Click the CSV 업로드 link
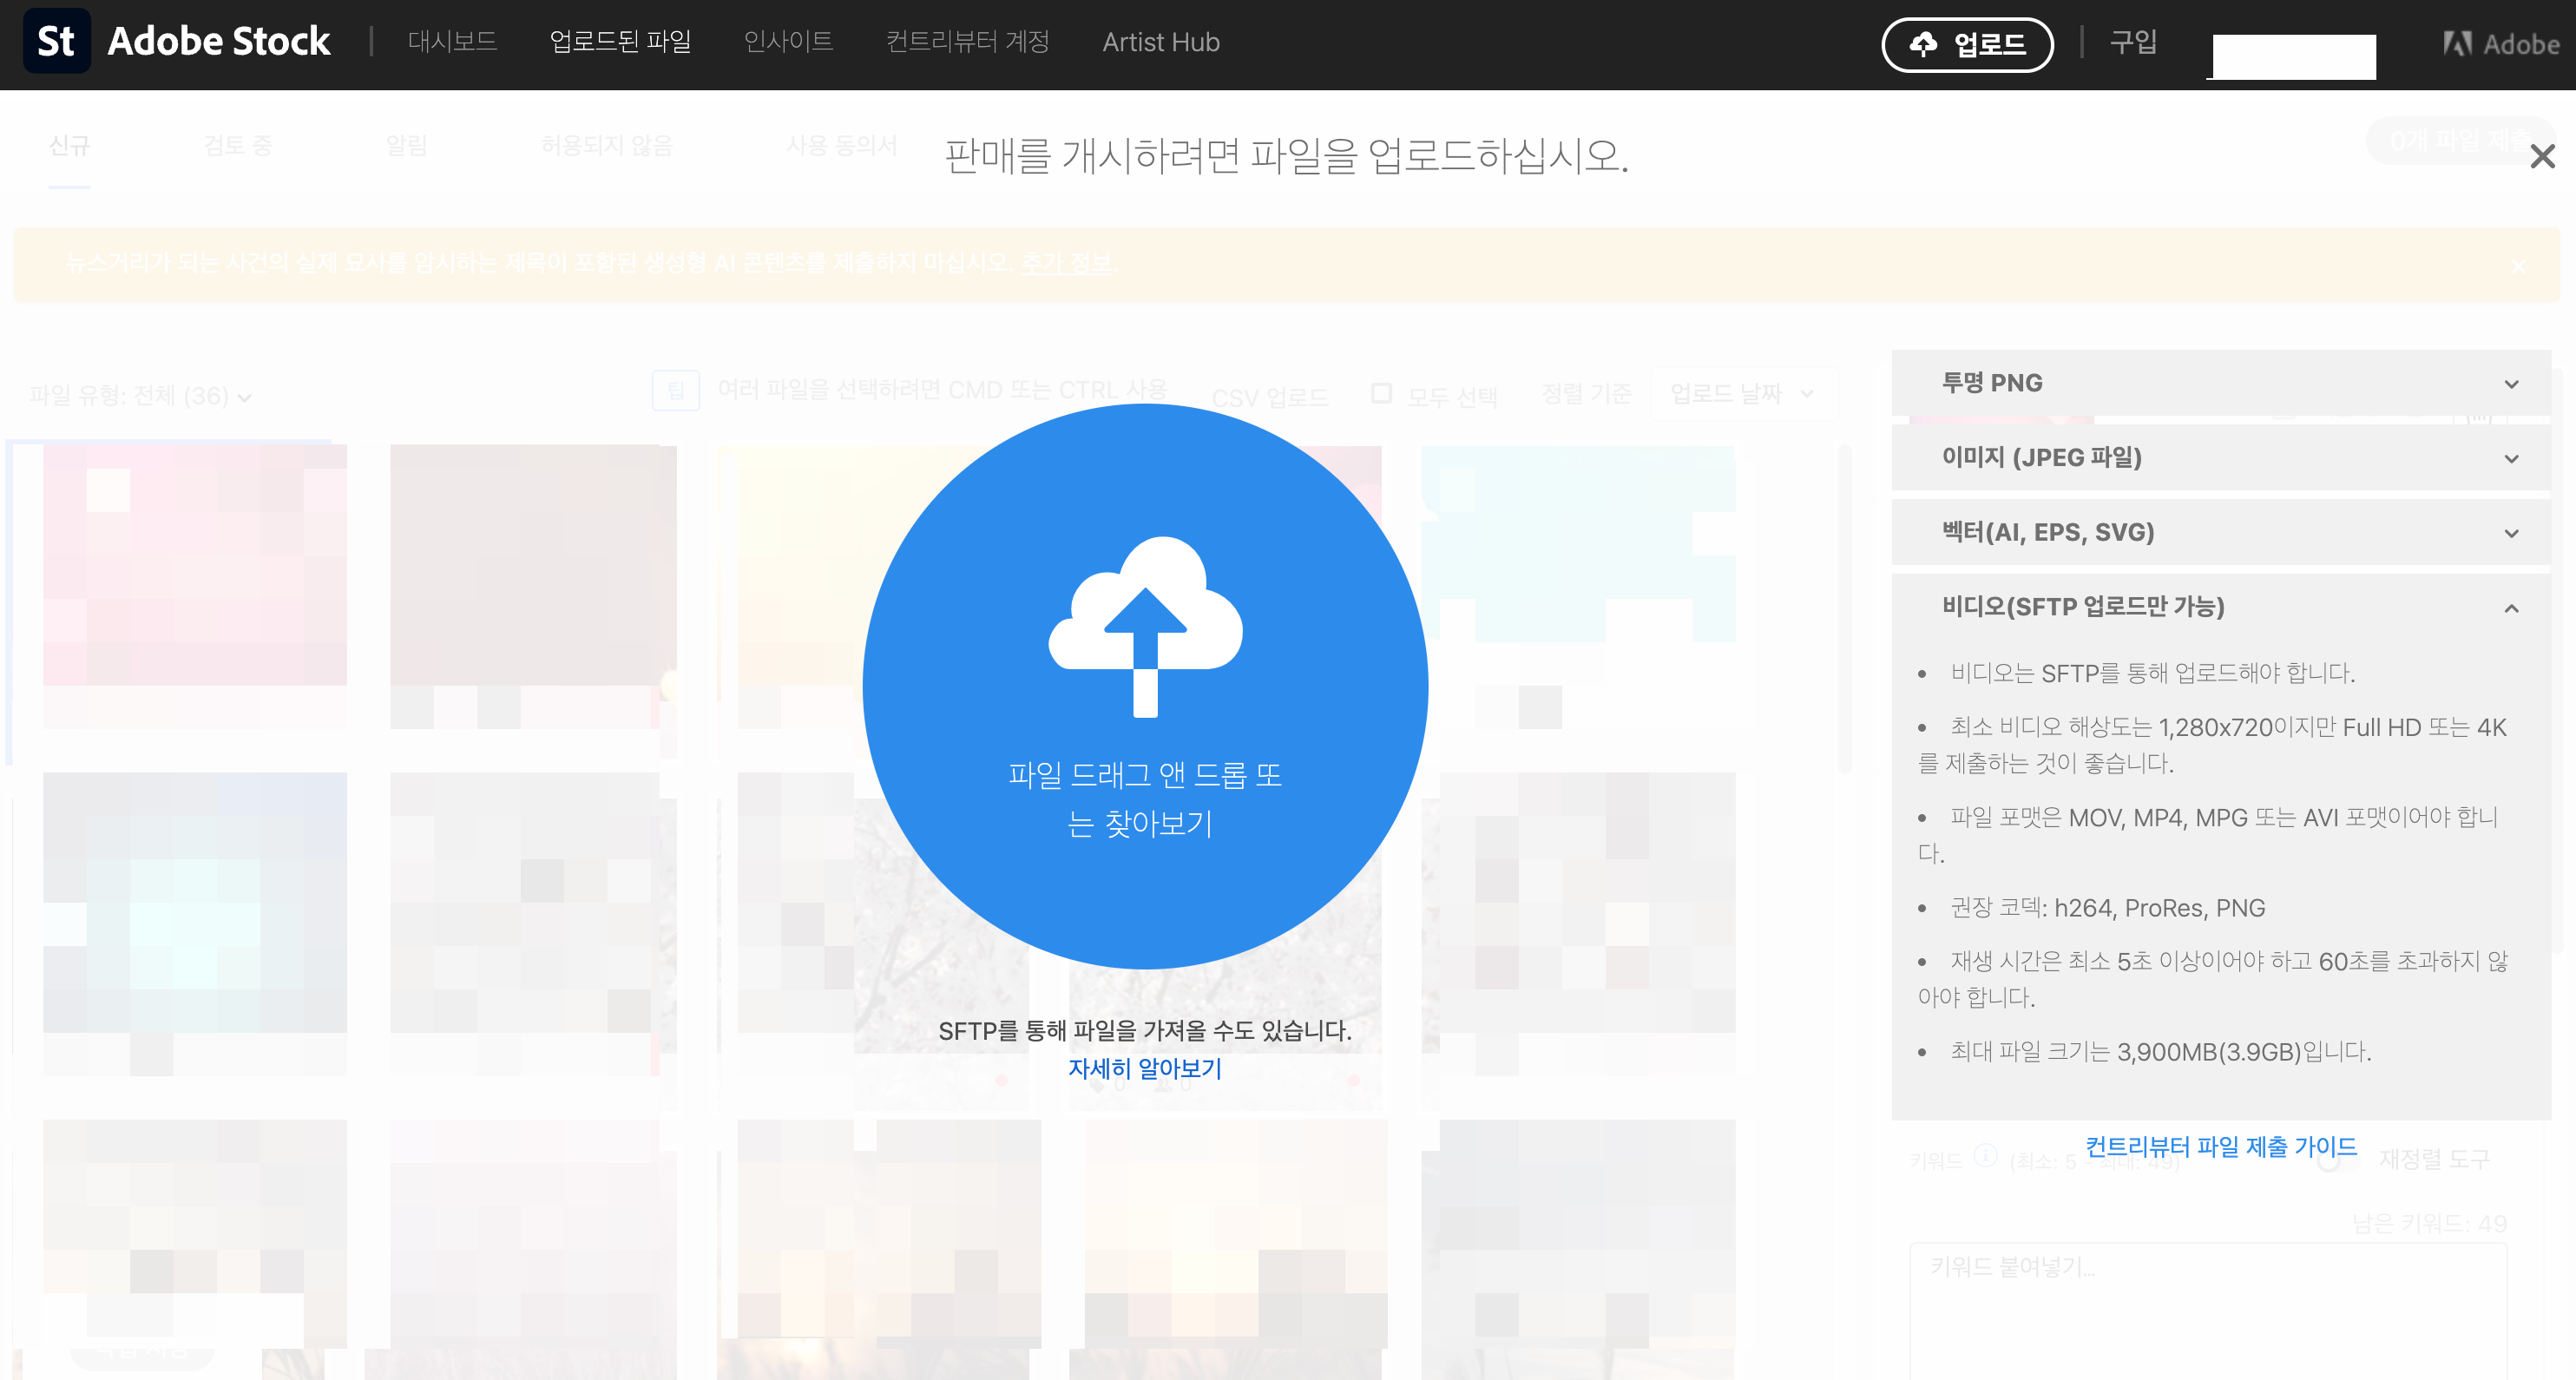Screen dimensions: 2576x1380 pyautogui.click(x=1270, y=397)
